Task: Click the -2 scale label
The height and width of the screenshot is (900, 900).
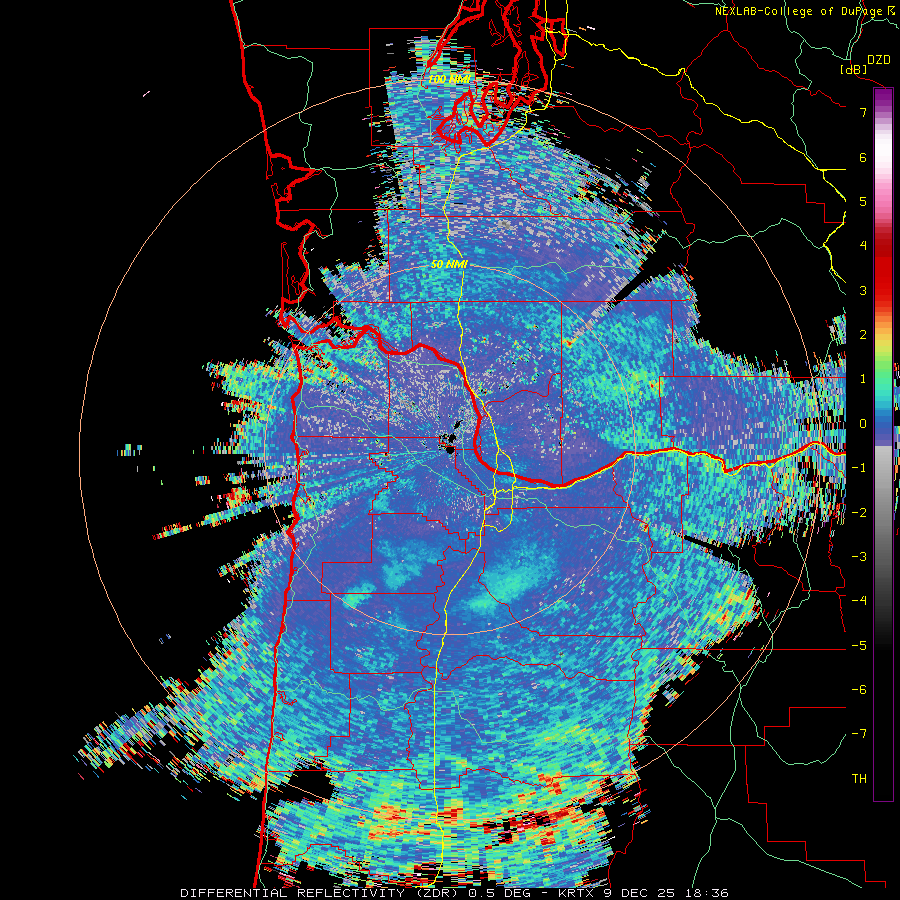Action: [x=859, y=512]
